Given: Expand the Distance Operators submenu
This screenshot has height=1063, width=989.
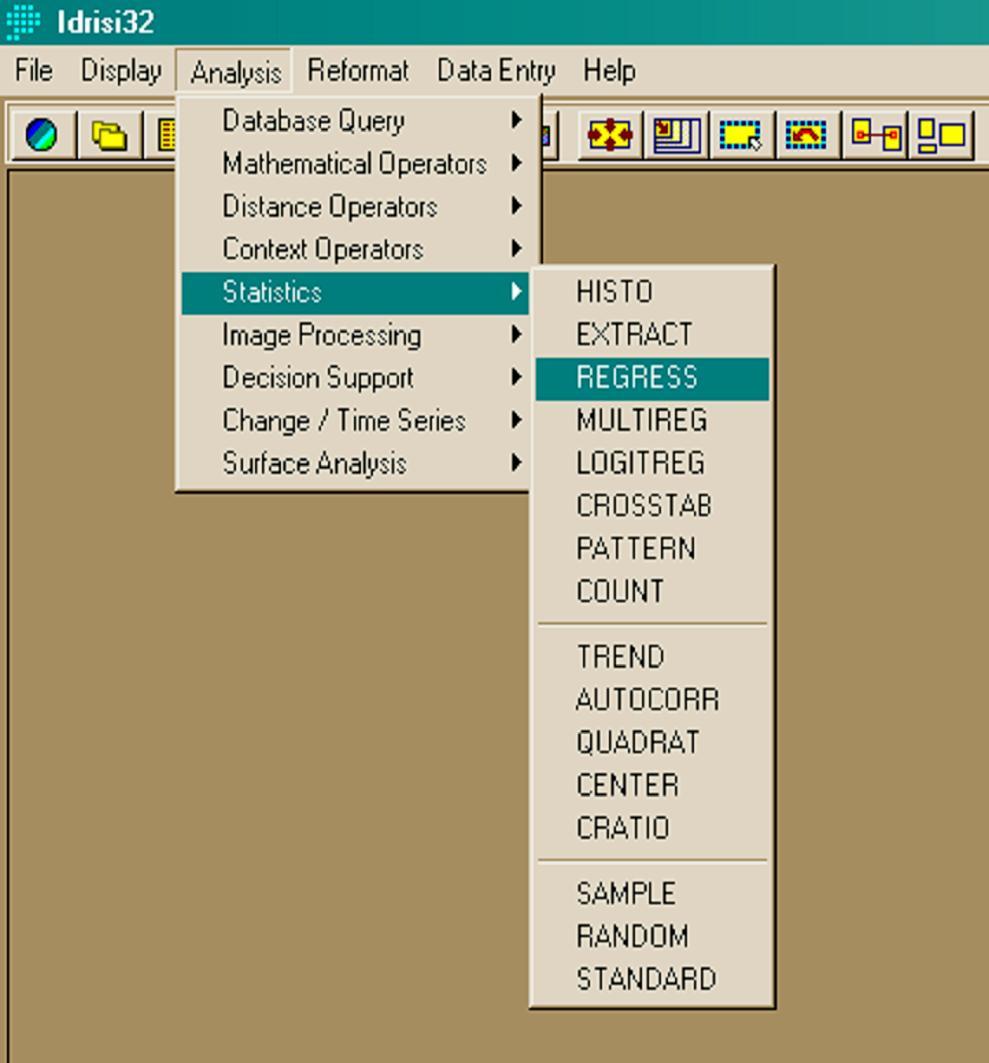Looking at the screenshot, I should [356, 206].
